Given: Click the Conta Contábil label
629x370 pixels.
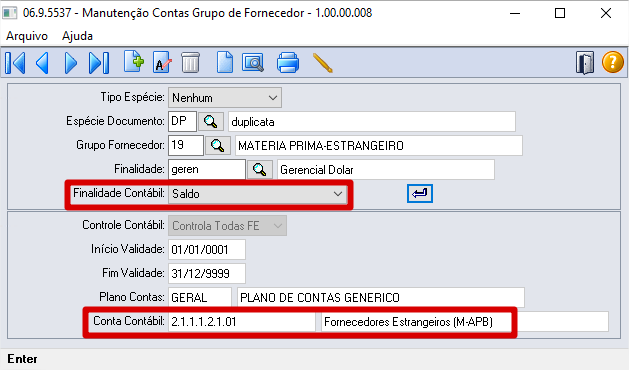Looking at the screenshot, I should [128, 321].
